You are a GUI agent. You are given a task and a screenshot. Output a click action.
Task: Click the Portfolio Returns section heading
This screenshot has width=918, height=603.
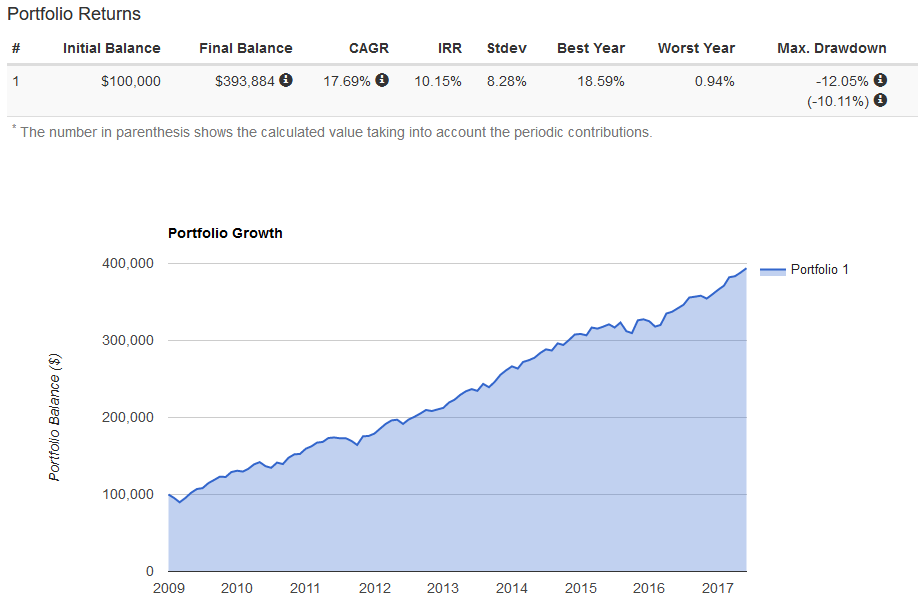coord(74,15)
